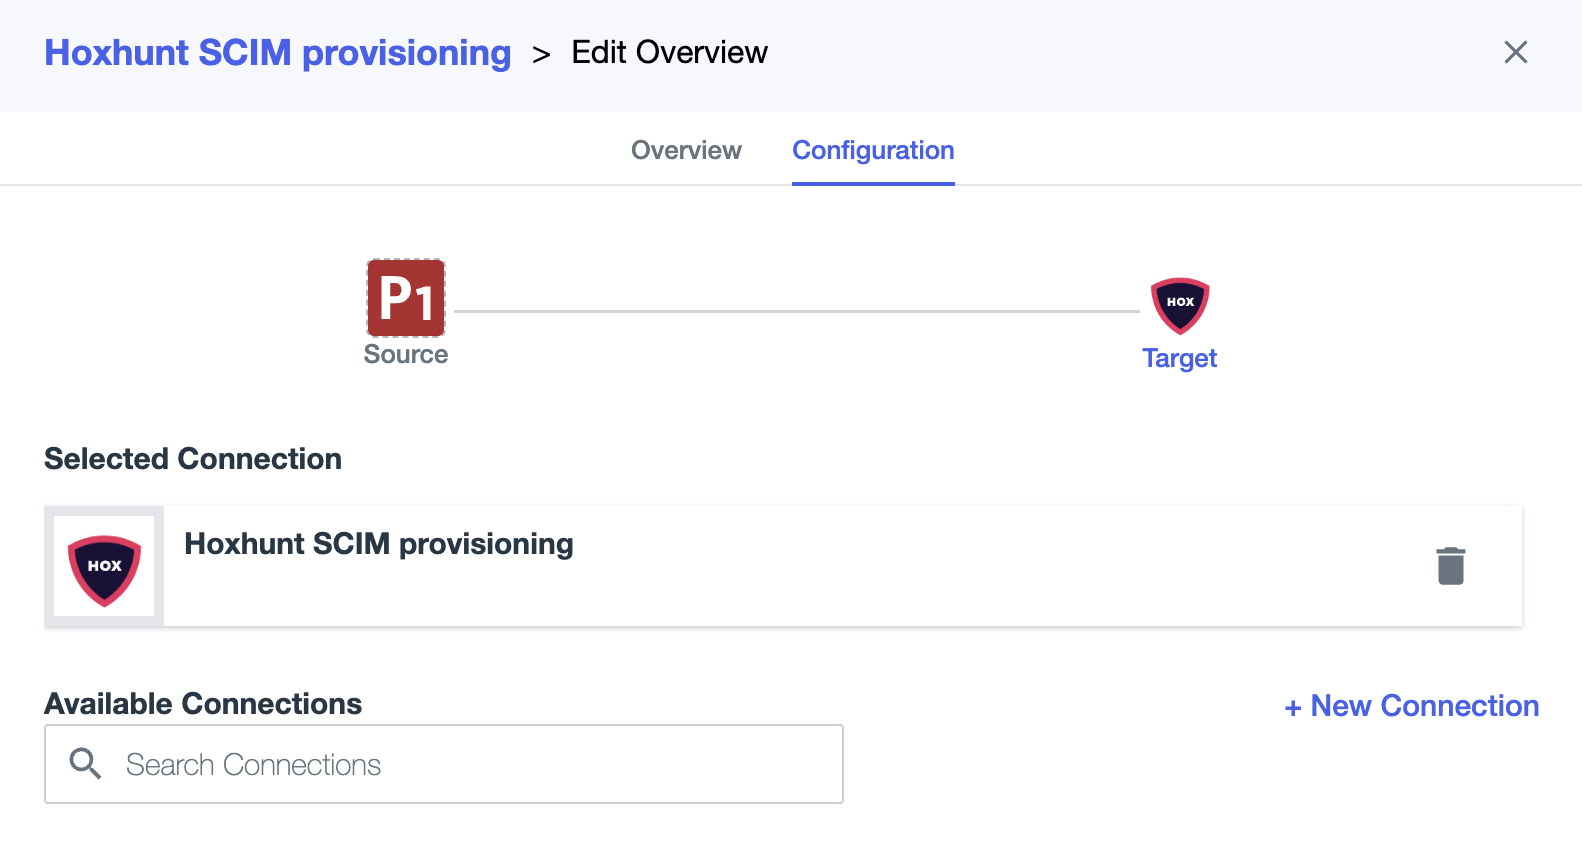This screenshot has width=1582, height=854.
Task: Focus the Search Connections input field
Action: click(444, 764)
